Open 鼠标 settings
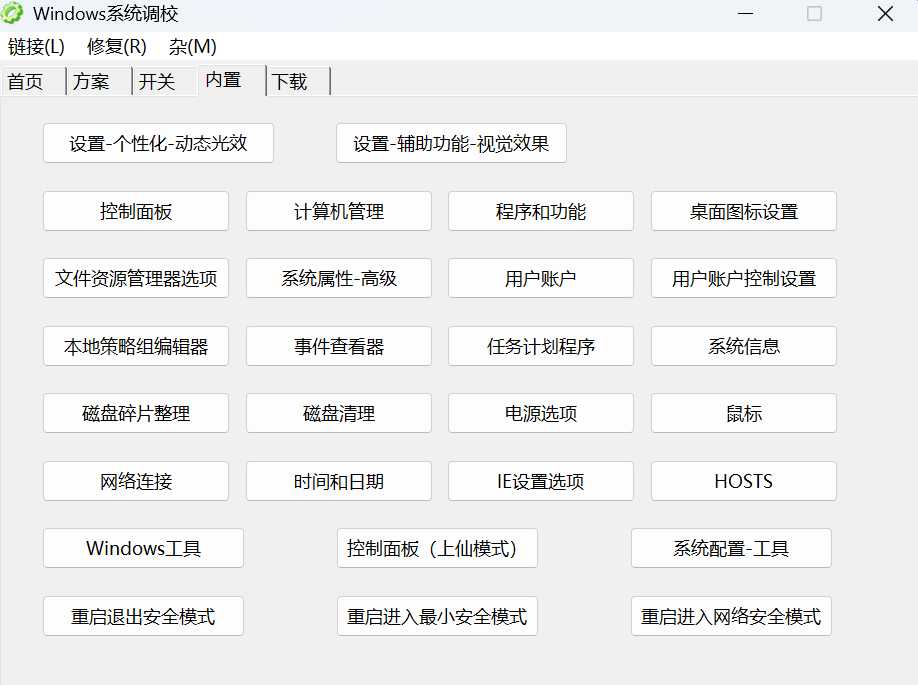The height and width of the screenshot is (685, 918). (744, 413)
